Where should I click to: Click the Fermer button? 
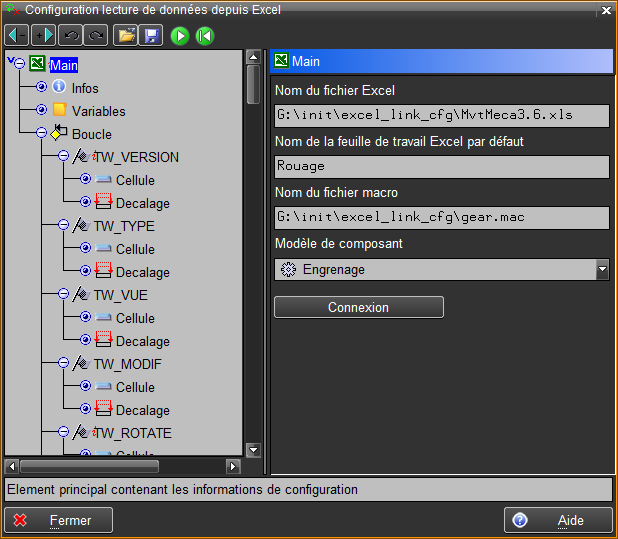(59, 520)
